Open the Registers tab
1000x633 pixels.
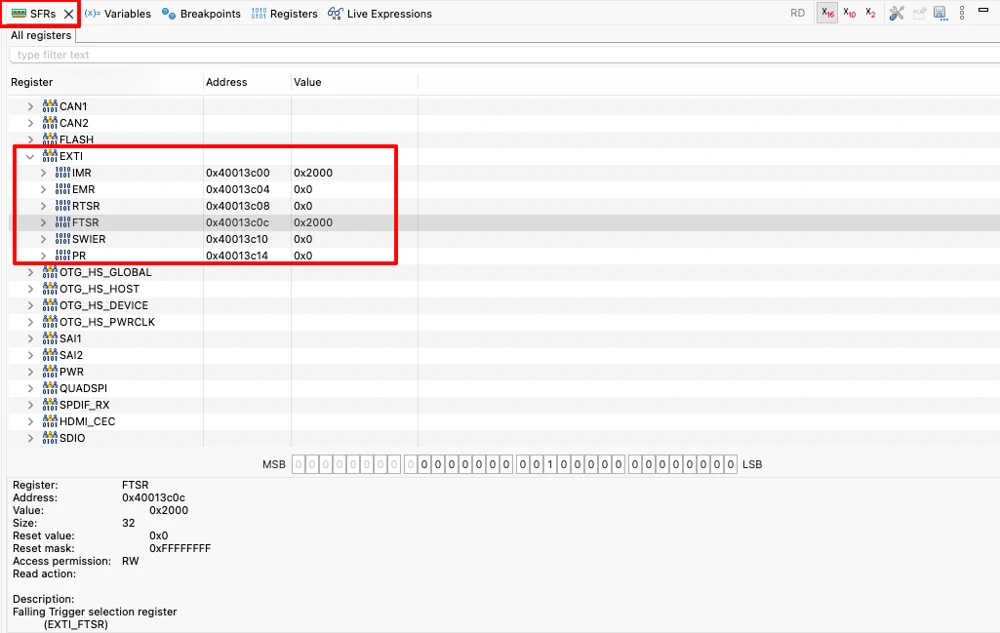[284, 14]
